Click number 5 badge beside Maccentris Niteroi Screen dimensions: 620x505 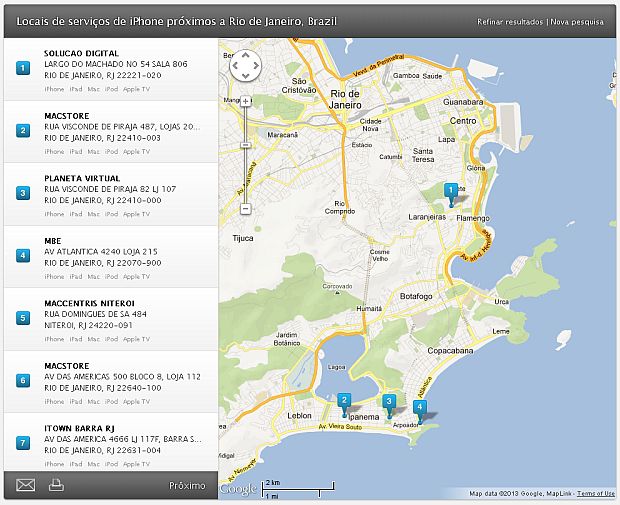pyautogui.click(x=23, y=318)
